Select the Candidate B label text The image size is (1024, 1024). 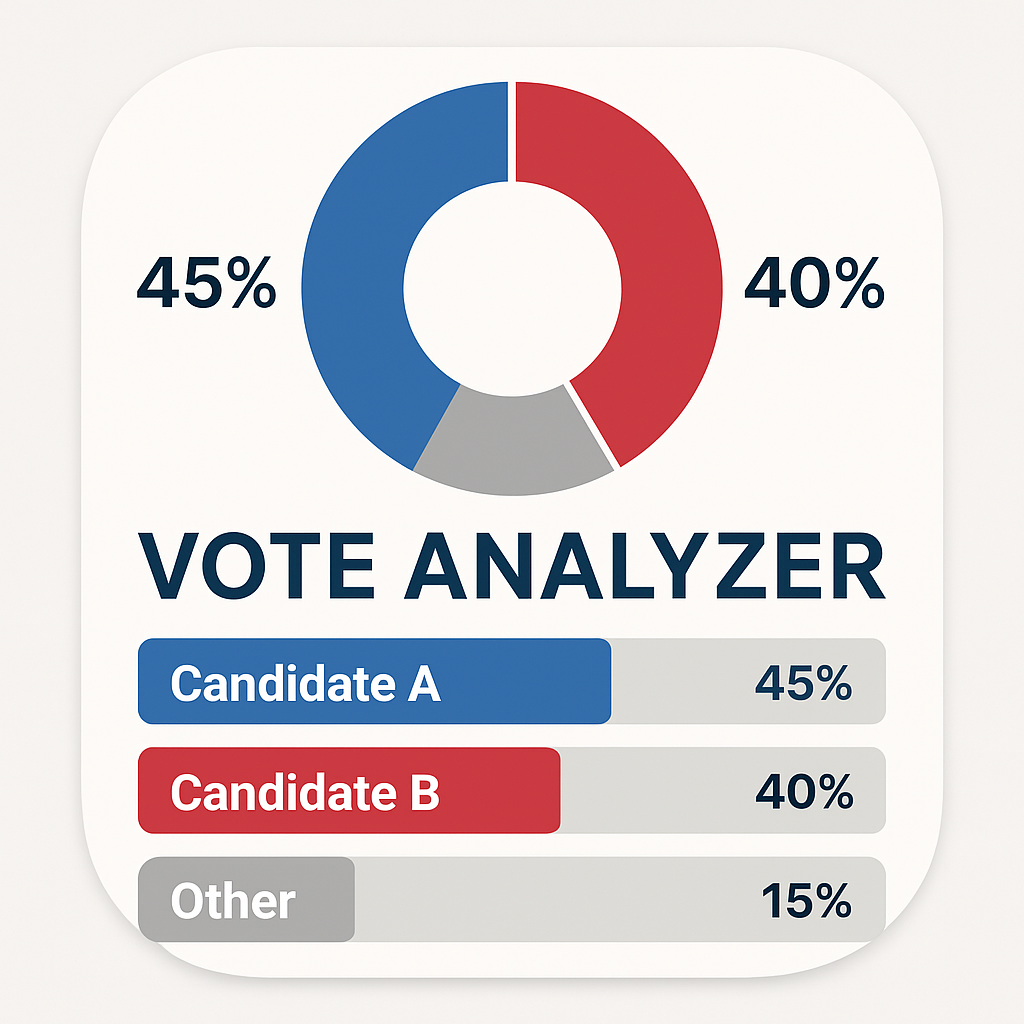coord(305,792)
